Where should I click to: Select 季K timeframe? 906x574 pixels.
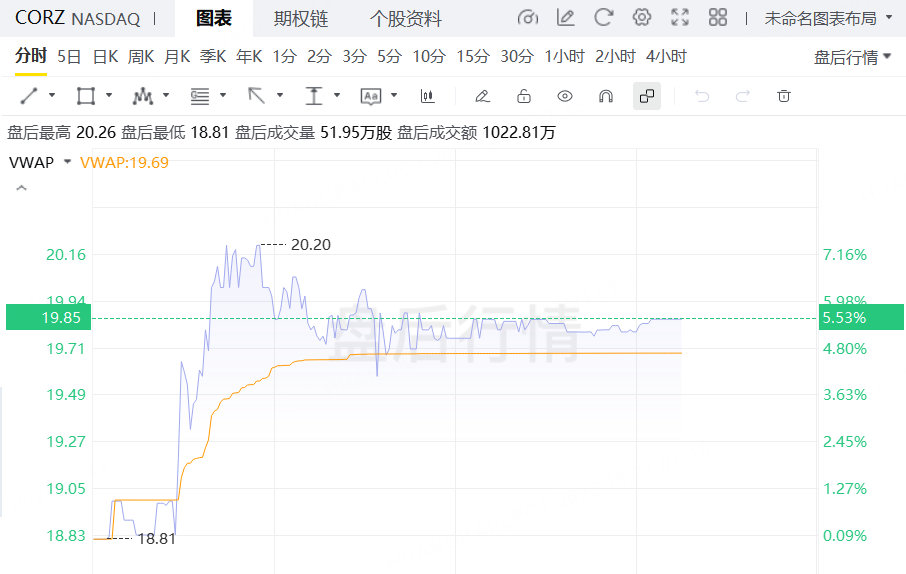click(213, 57)
